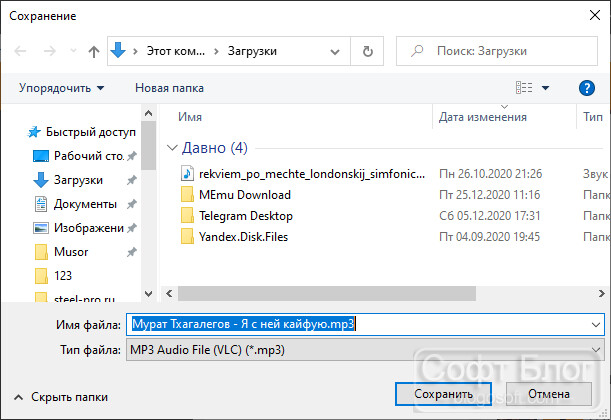Click the Поиск: Загрузки search field

[497, 51]
